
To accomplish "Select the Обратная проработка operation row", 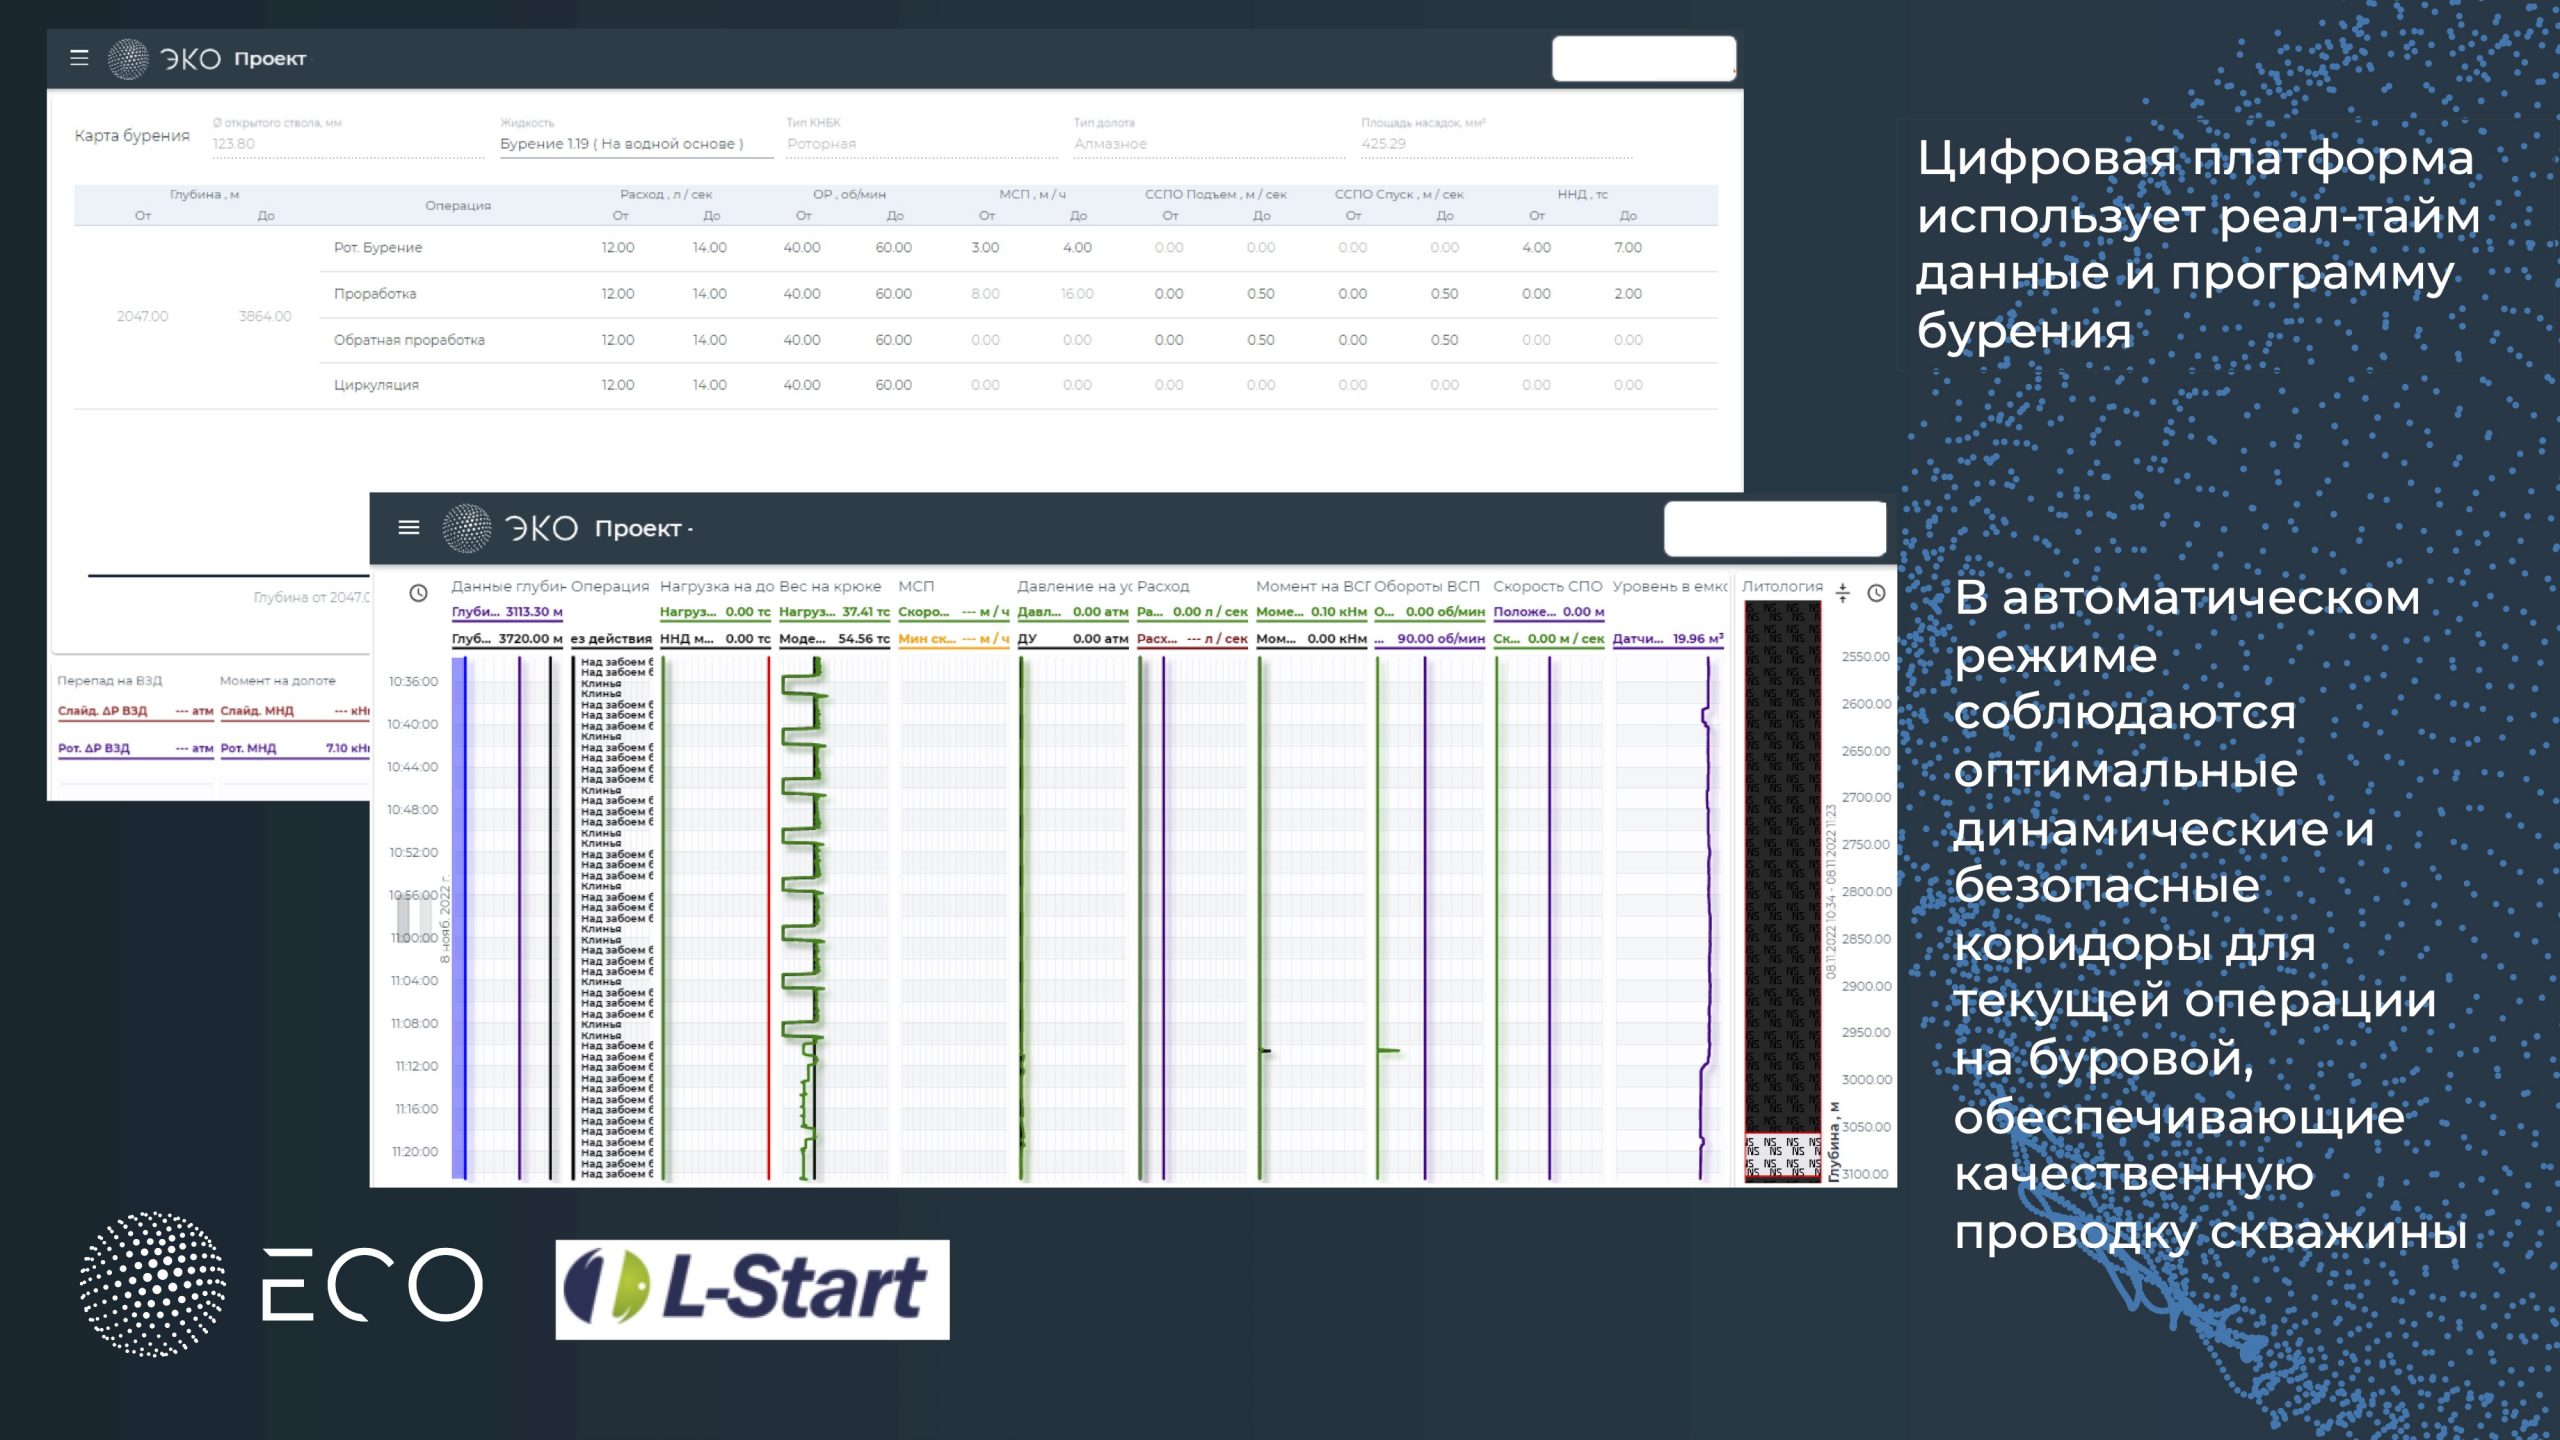I will (x=409, y=340).
